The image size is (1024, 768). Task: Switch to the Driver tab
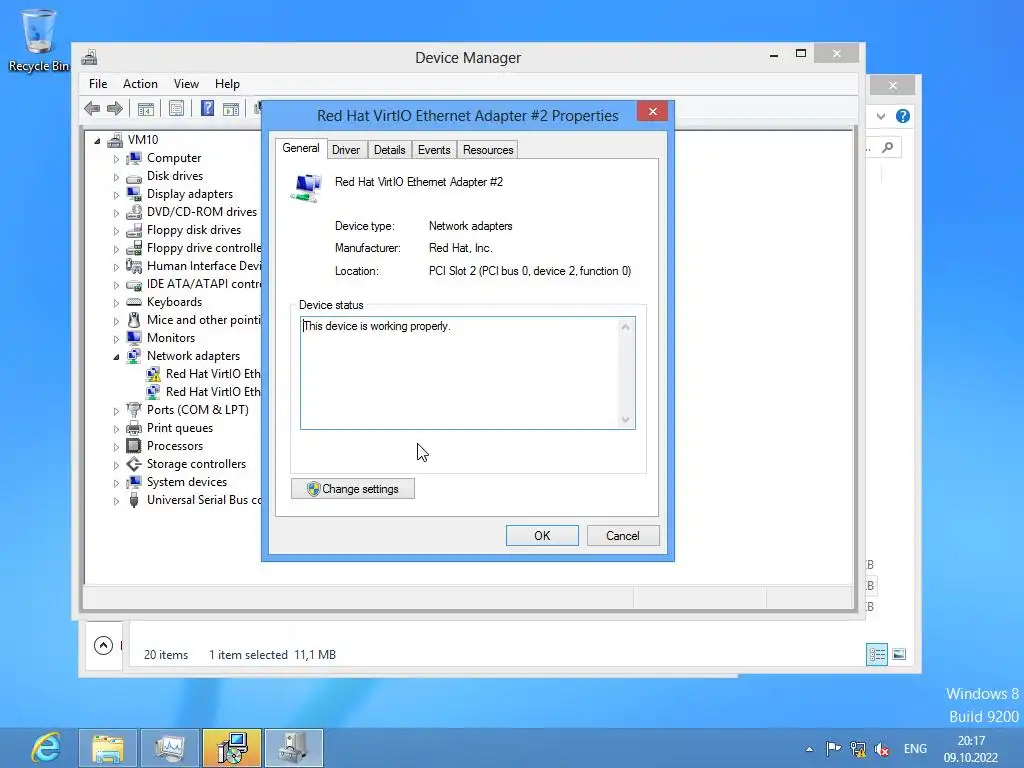[345, 150]
